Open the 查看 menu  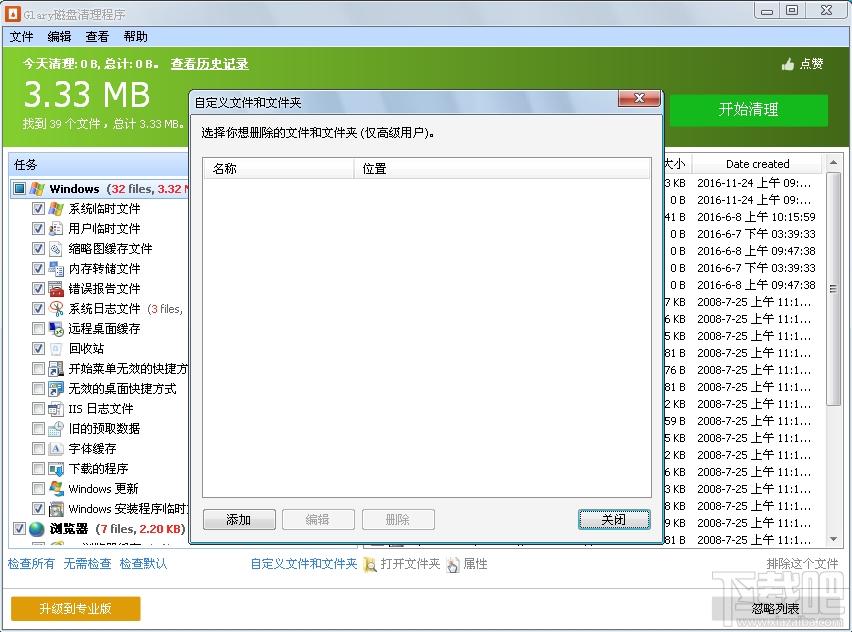pos(97,36)
